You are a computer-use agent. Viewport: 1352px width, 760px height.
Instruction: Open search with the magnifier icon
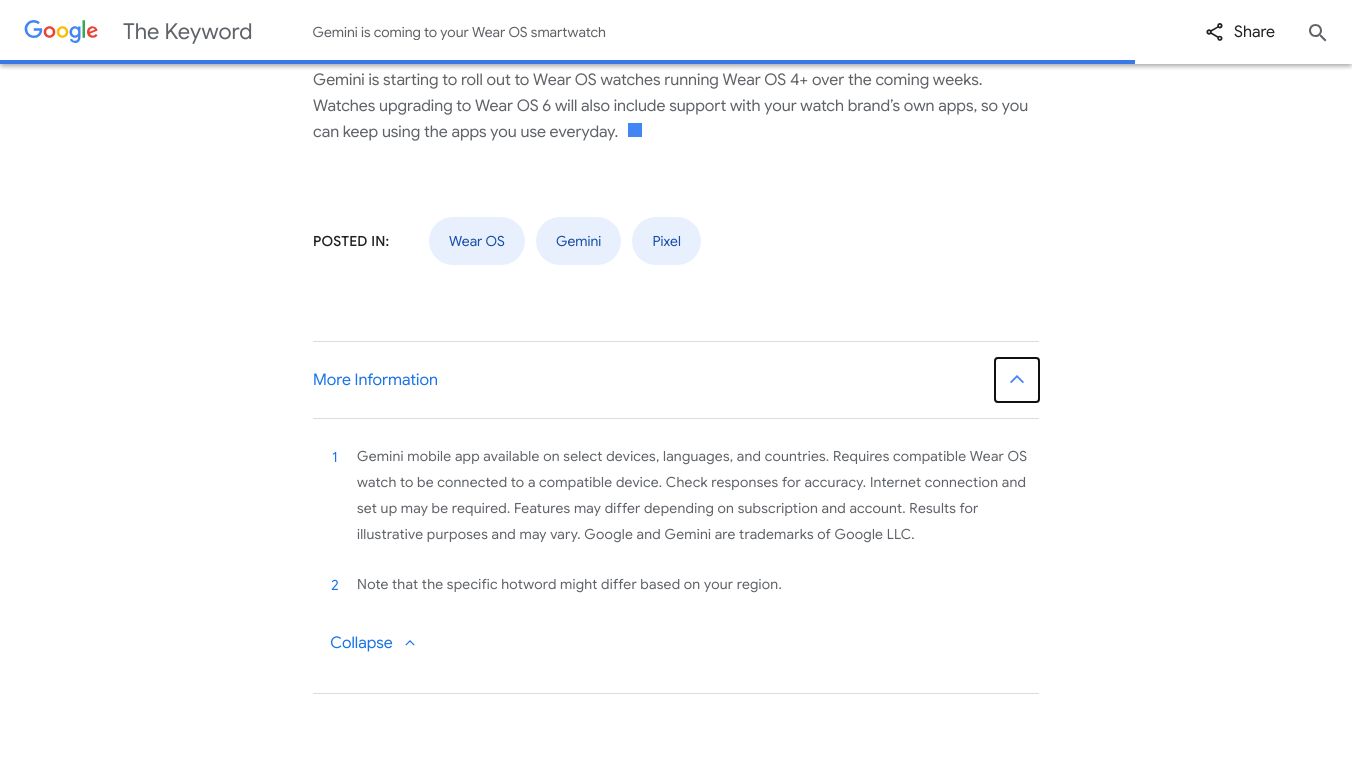(1317, 33)
